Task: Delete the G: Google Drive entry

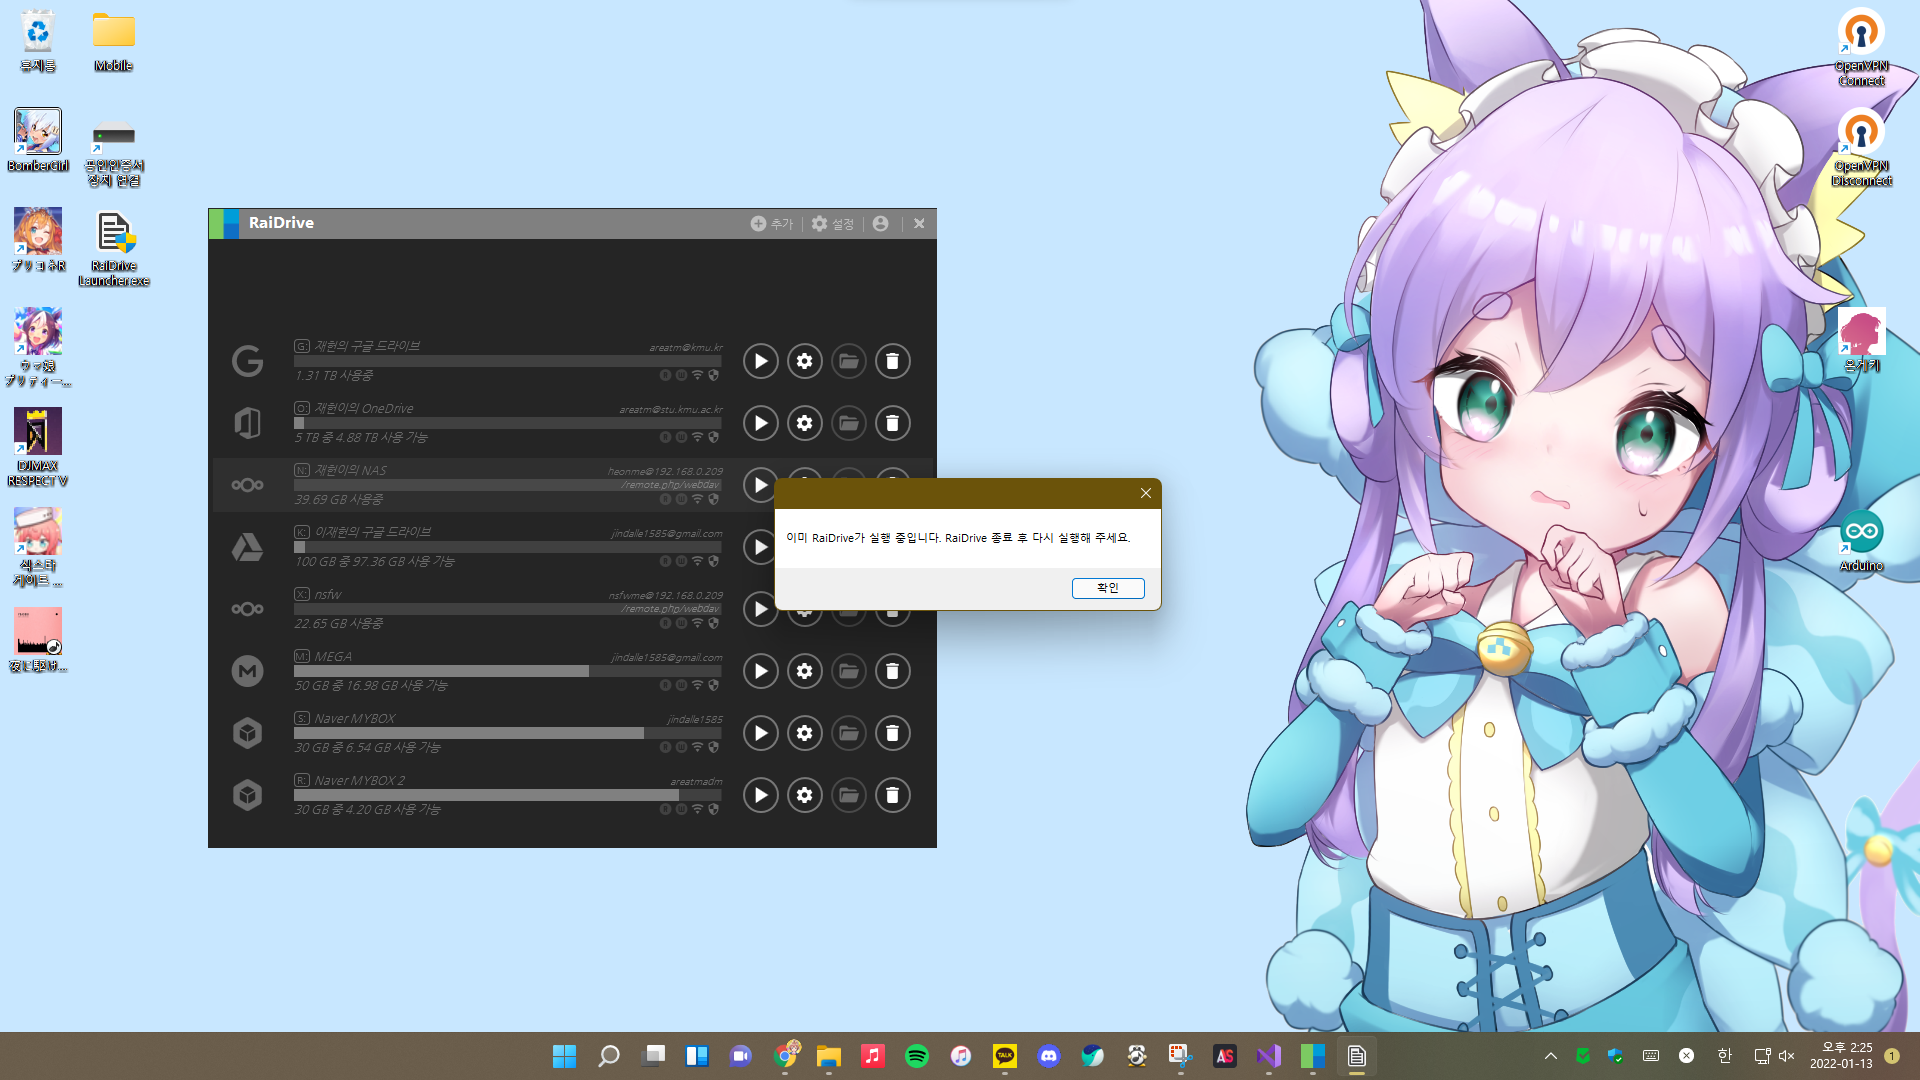Action: tap(892, 361)
